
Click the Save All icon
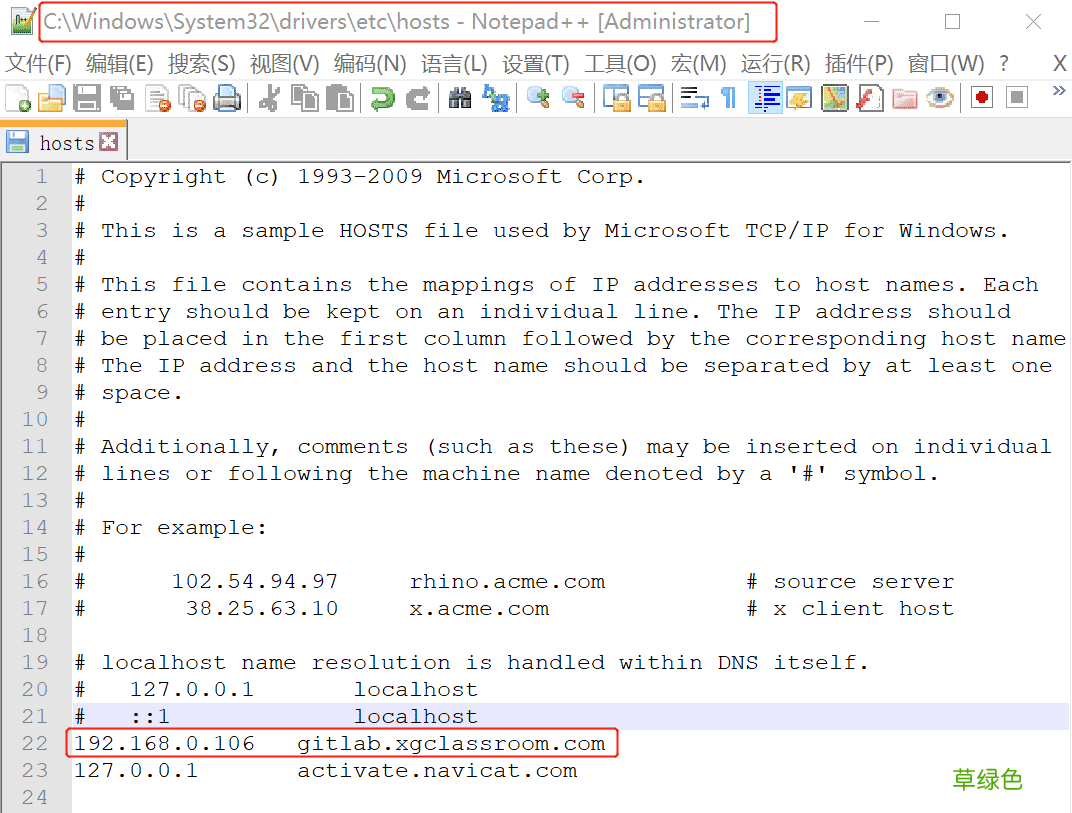(x=122, y=98)
